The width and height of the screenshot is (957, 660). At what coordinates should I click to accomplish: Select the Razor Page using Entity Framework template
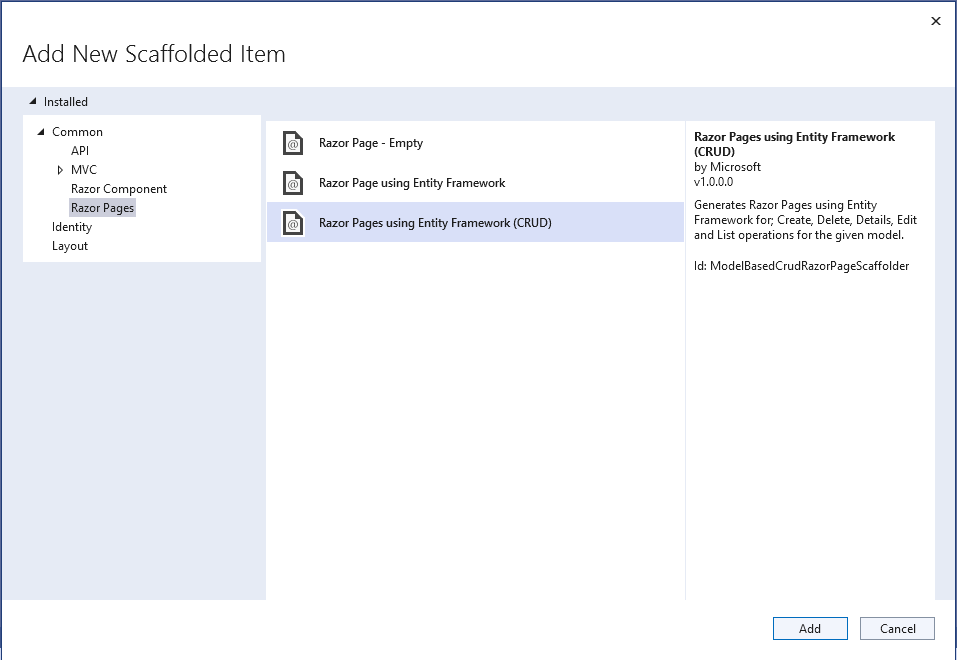(x=410, y=183)
